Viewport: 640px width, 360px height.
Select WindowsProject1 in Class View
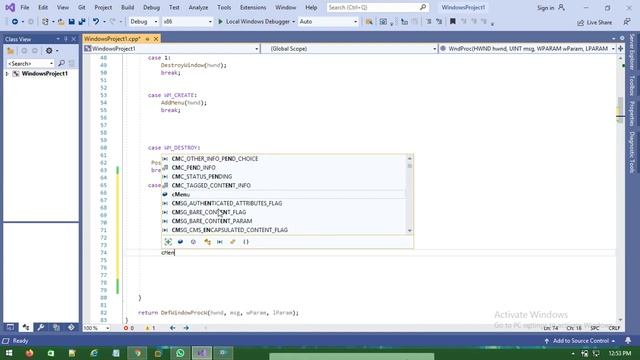[44, 74]
